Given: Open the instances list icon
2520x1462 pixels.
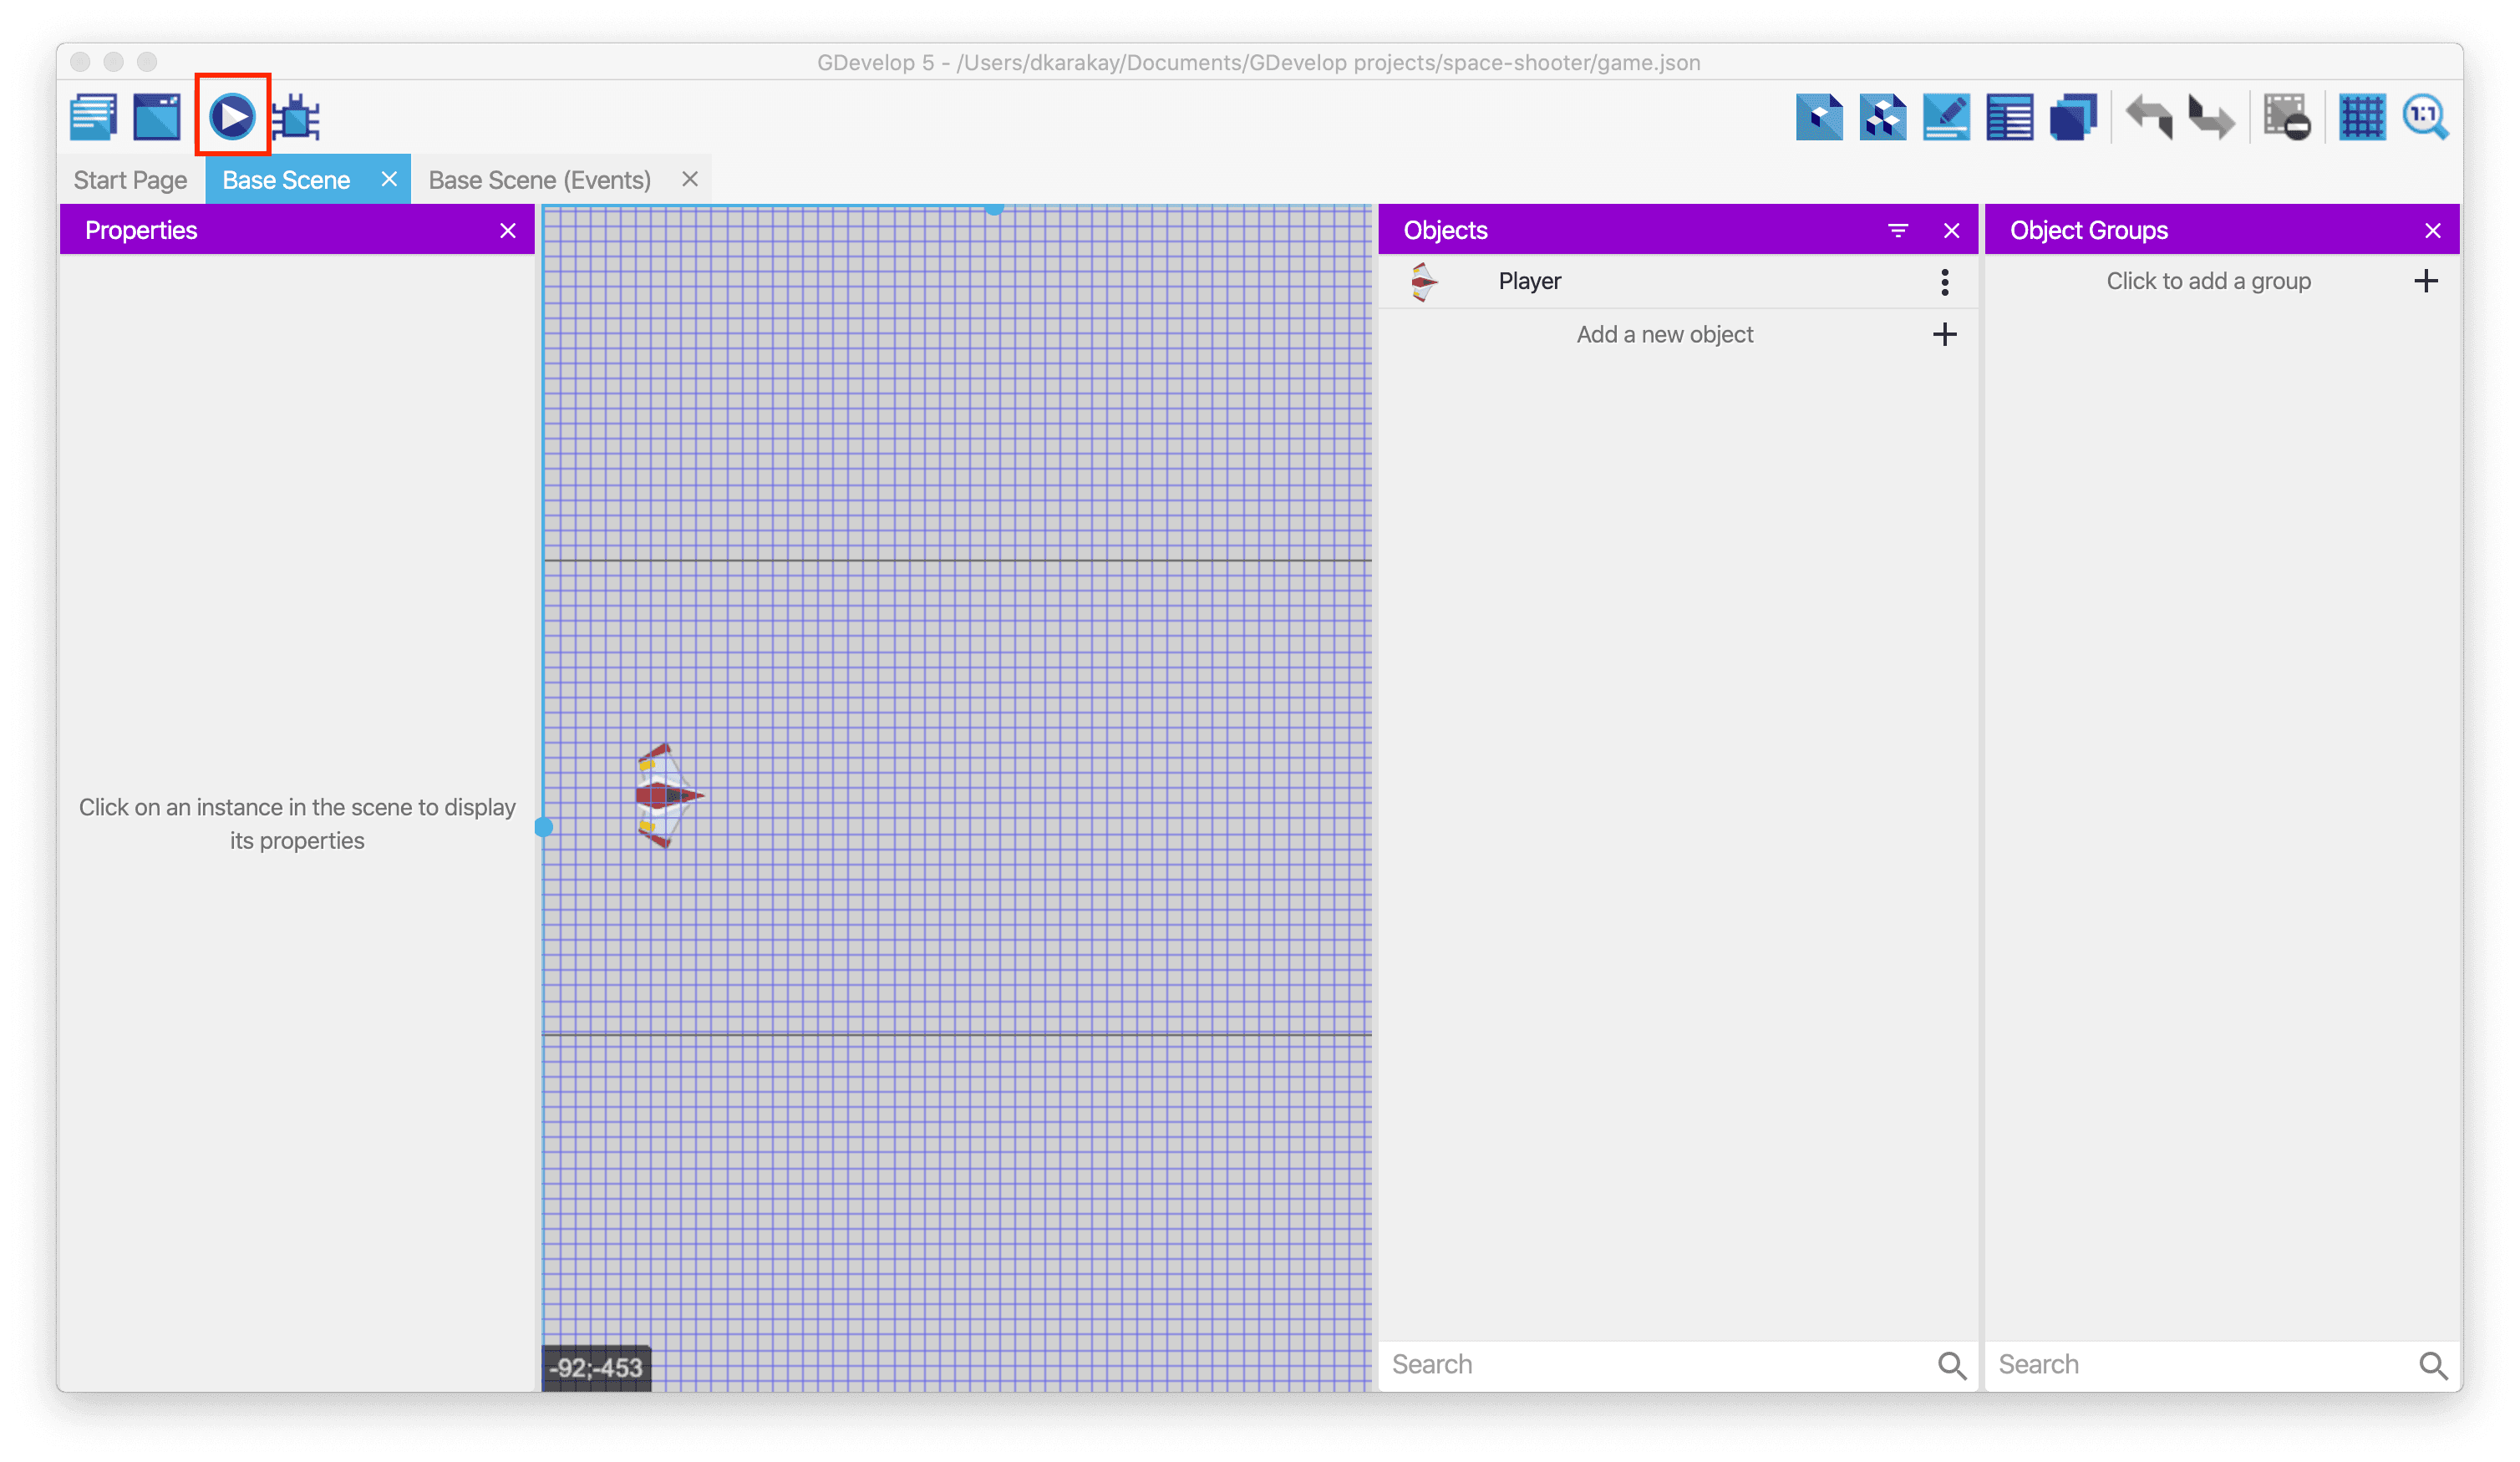Looking at the screenshot, I should click(2009, 118).
